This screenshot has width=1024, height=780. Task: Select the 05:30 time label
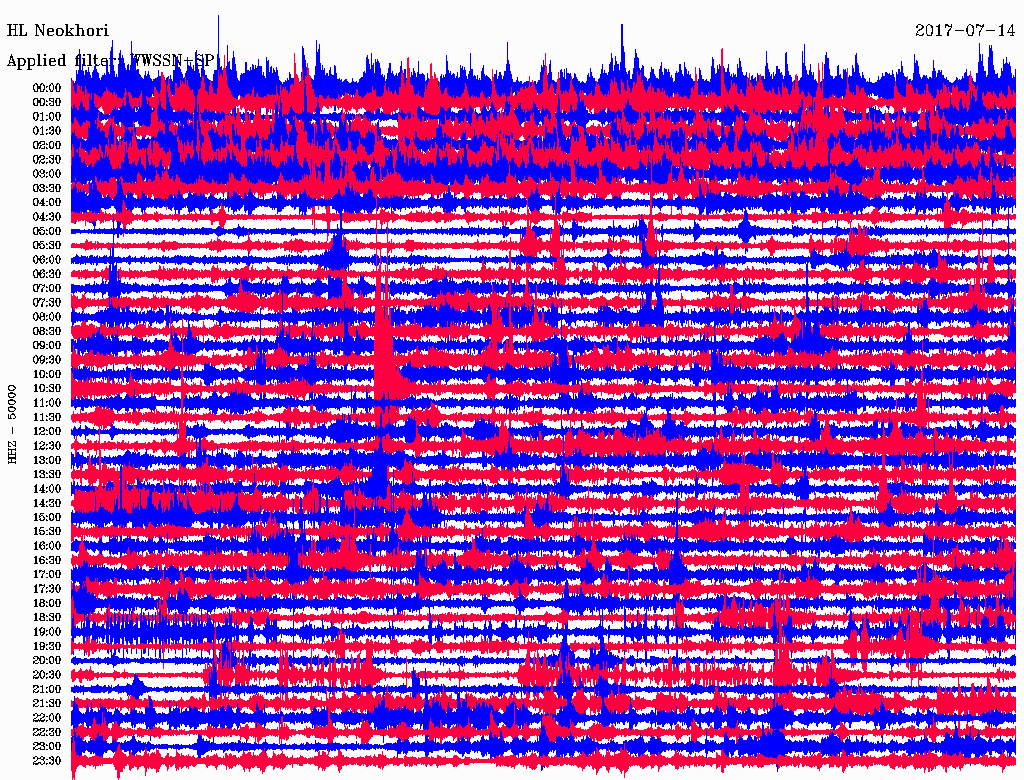click(47, 246)
